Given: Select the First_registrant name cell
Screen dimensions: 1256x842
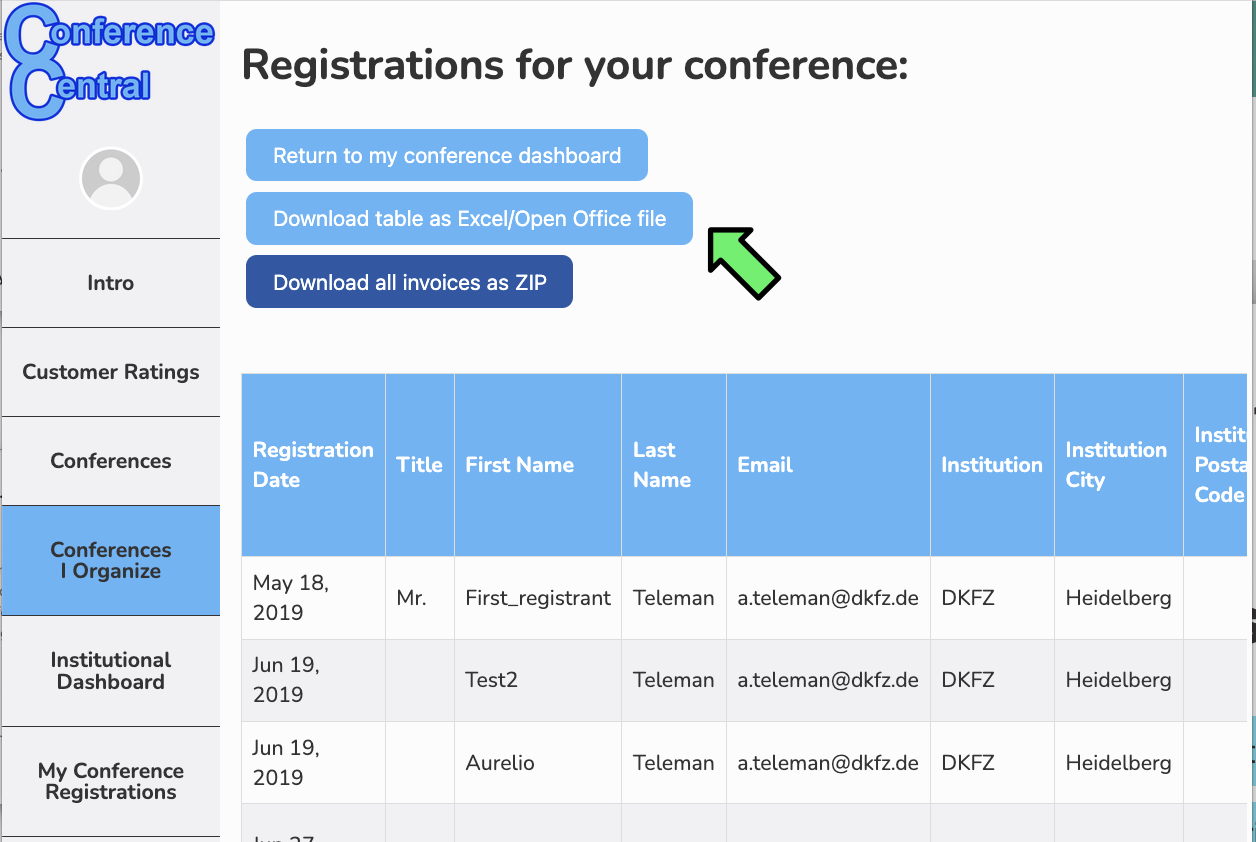Looking at the screenshot, I should [538, 598].
